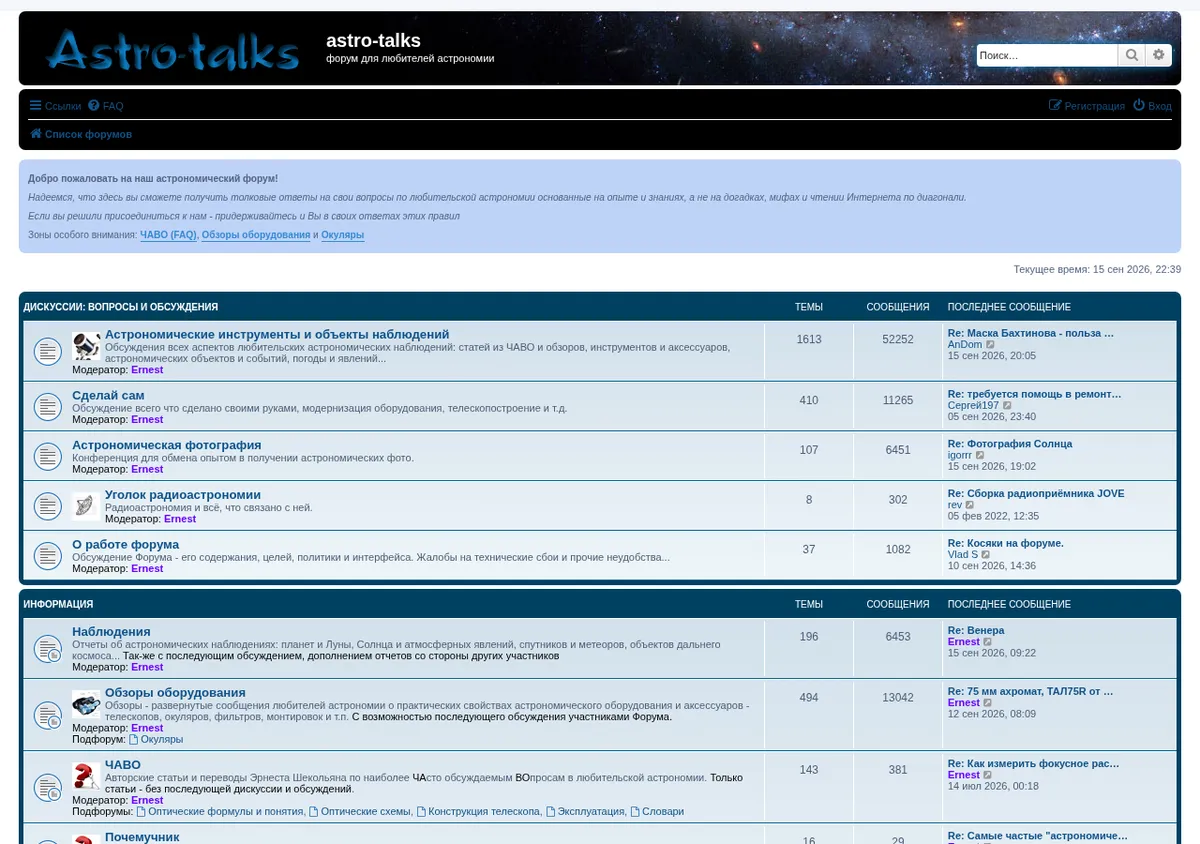Click the home icon near Список форумов

[x=35, y=134]
